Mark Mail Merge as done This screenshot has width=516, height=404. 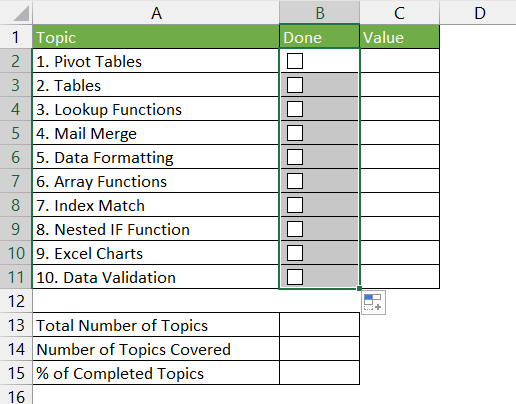click(295, 133)
